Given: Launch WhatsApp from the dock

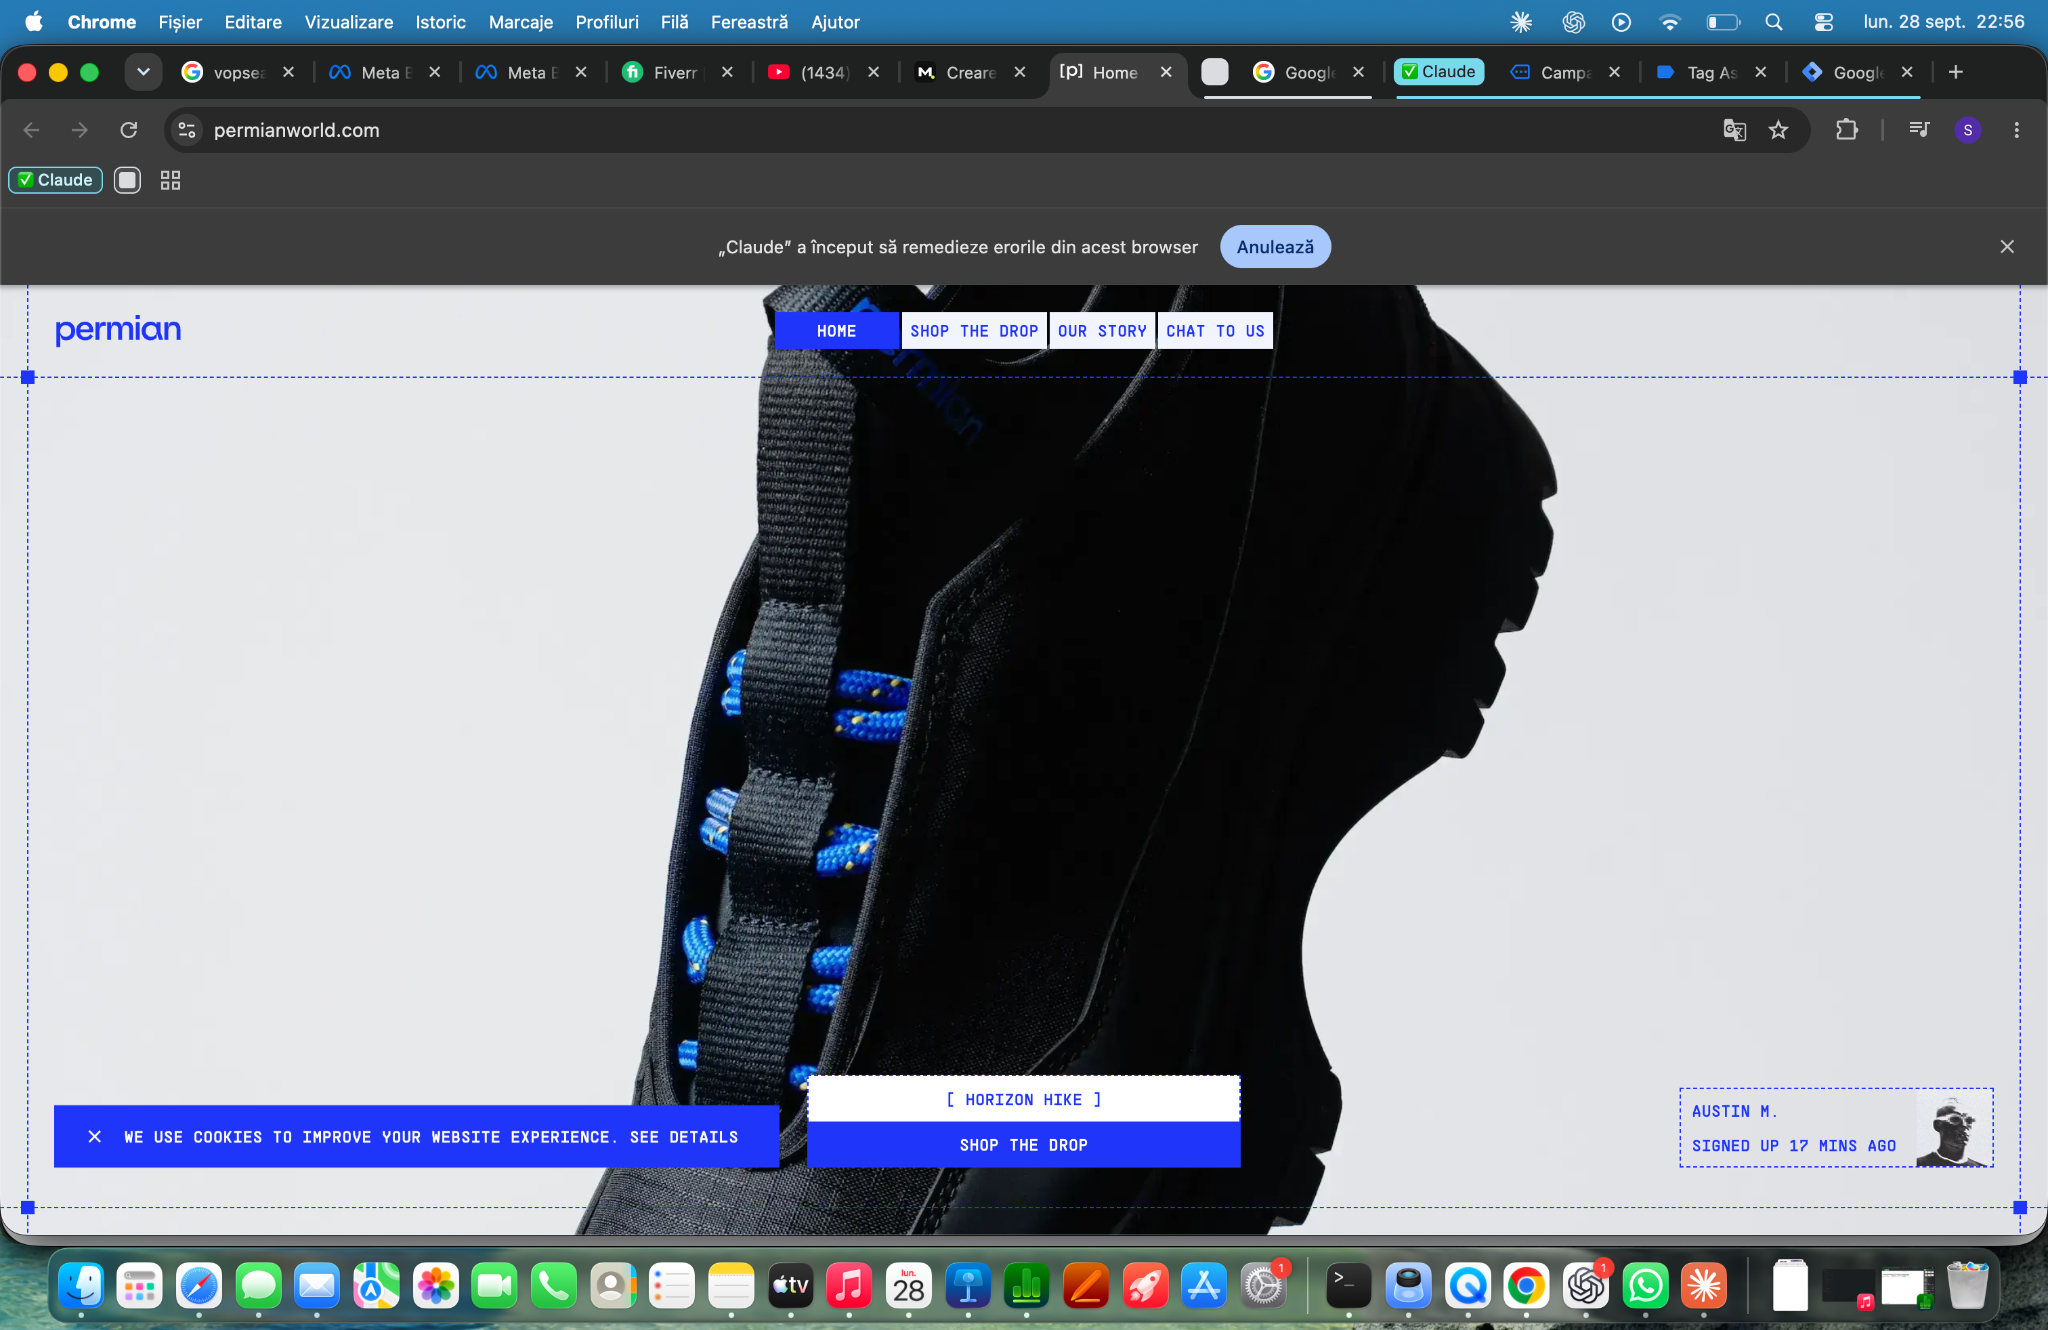Looking at the screenshot, I should click(x=1645, y=1286).
